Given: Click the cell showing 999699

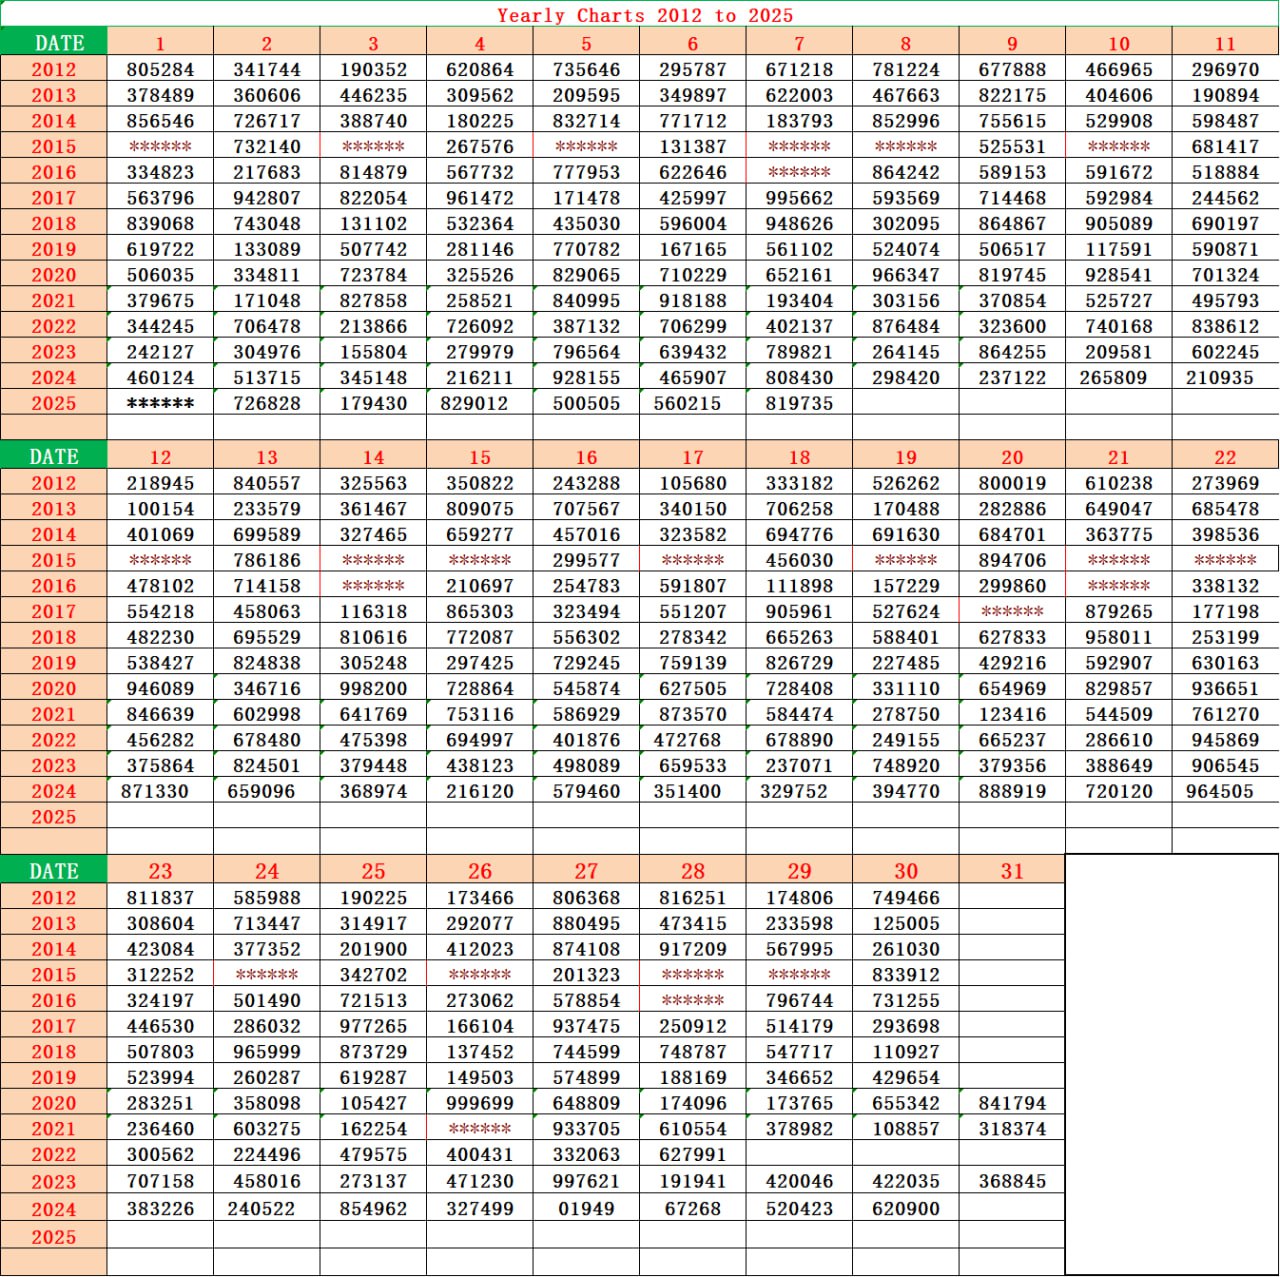Looking at the screenshot, I should click(x=480, y=1102).
